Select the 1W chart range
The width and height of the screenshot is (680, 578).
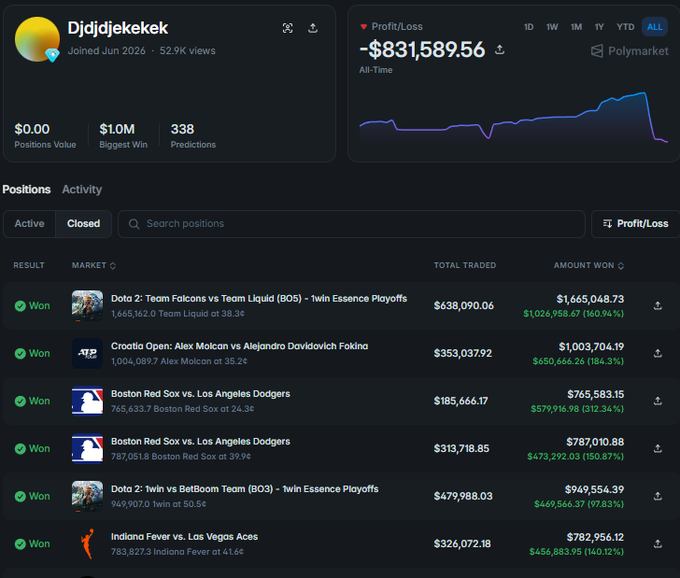click(552, 27)
